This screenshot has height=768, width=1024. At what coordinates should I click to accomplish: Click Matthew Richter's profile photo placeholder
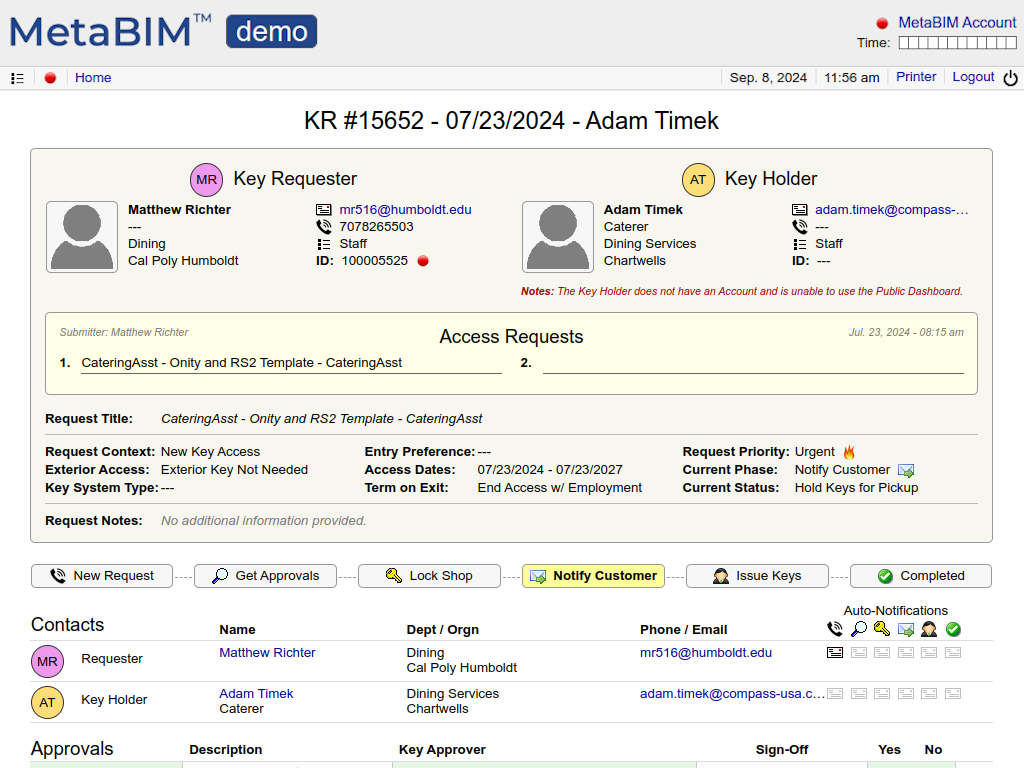point(82,237)
